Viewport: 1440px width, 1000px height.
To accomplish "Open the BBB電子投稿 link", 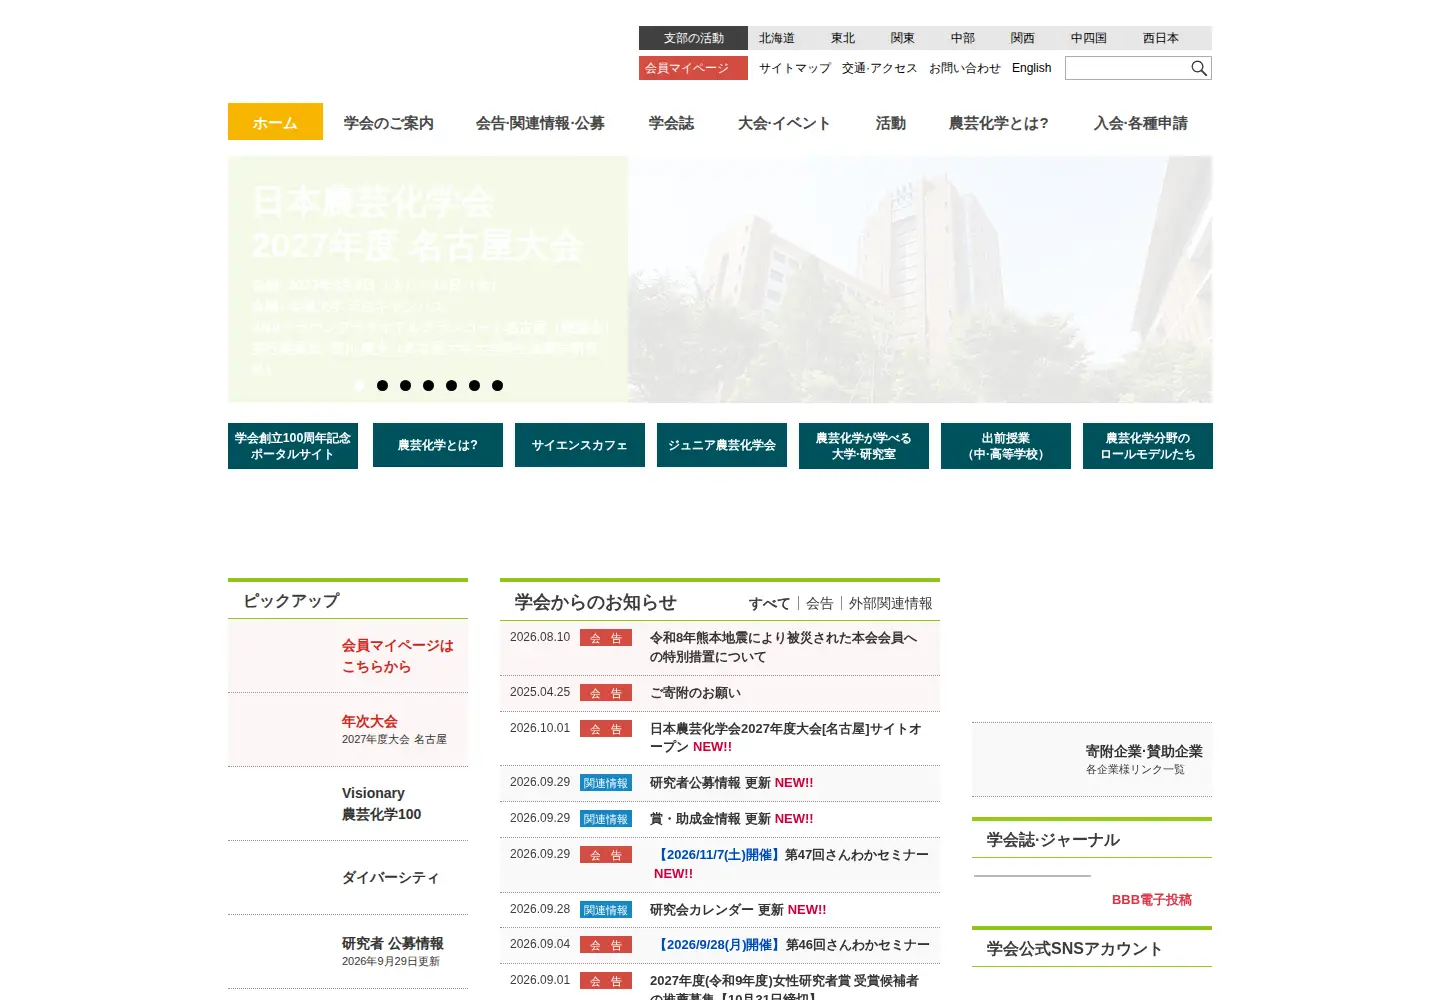I will (1152, 900).
